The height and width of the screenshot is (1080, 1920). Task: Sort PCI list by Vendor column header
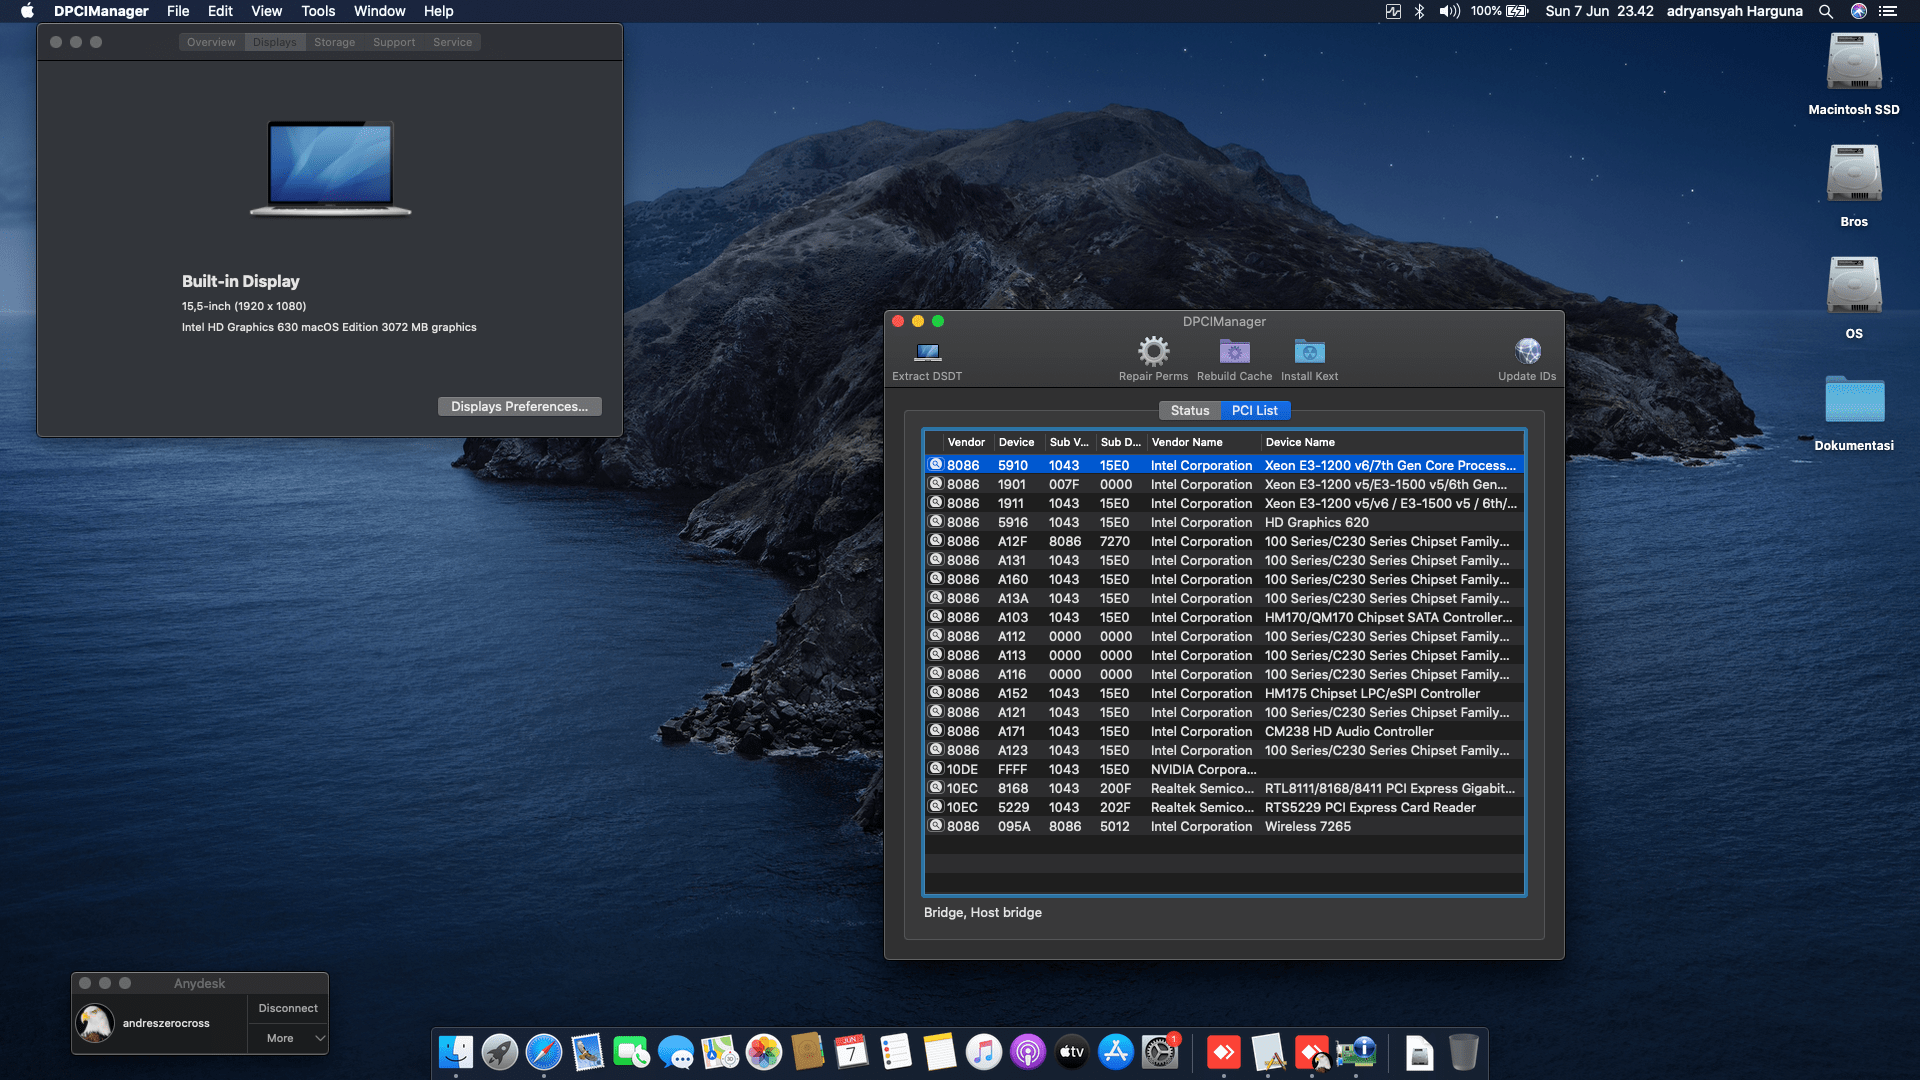pyautogui.click(x=966, y=442)
